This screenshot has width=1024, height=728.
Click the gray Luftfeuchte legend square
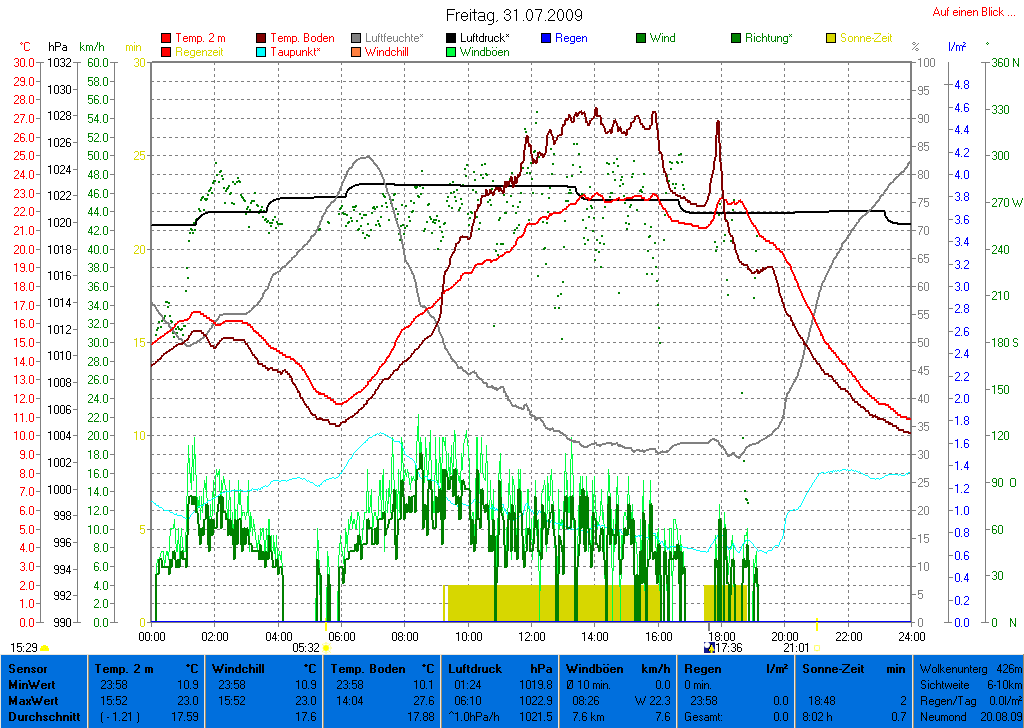click(x=357, y=38)
